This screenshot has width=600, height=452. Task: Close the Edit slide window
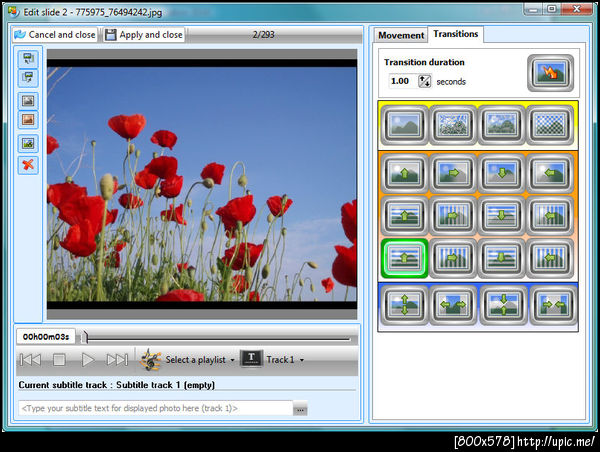coord(576,8)
